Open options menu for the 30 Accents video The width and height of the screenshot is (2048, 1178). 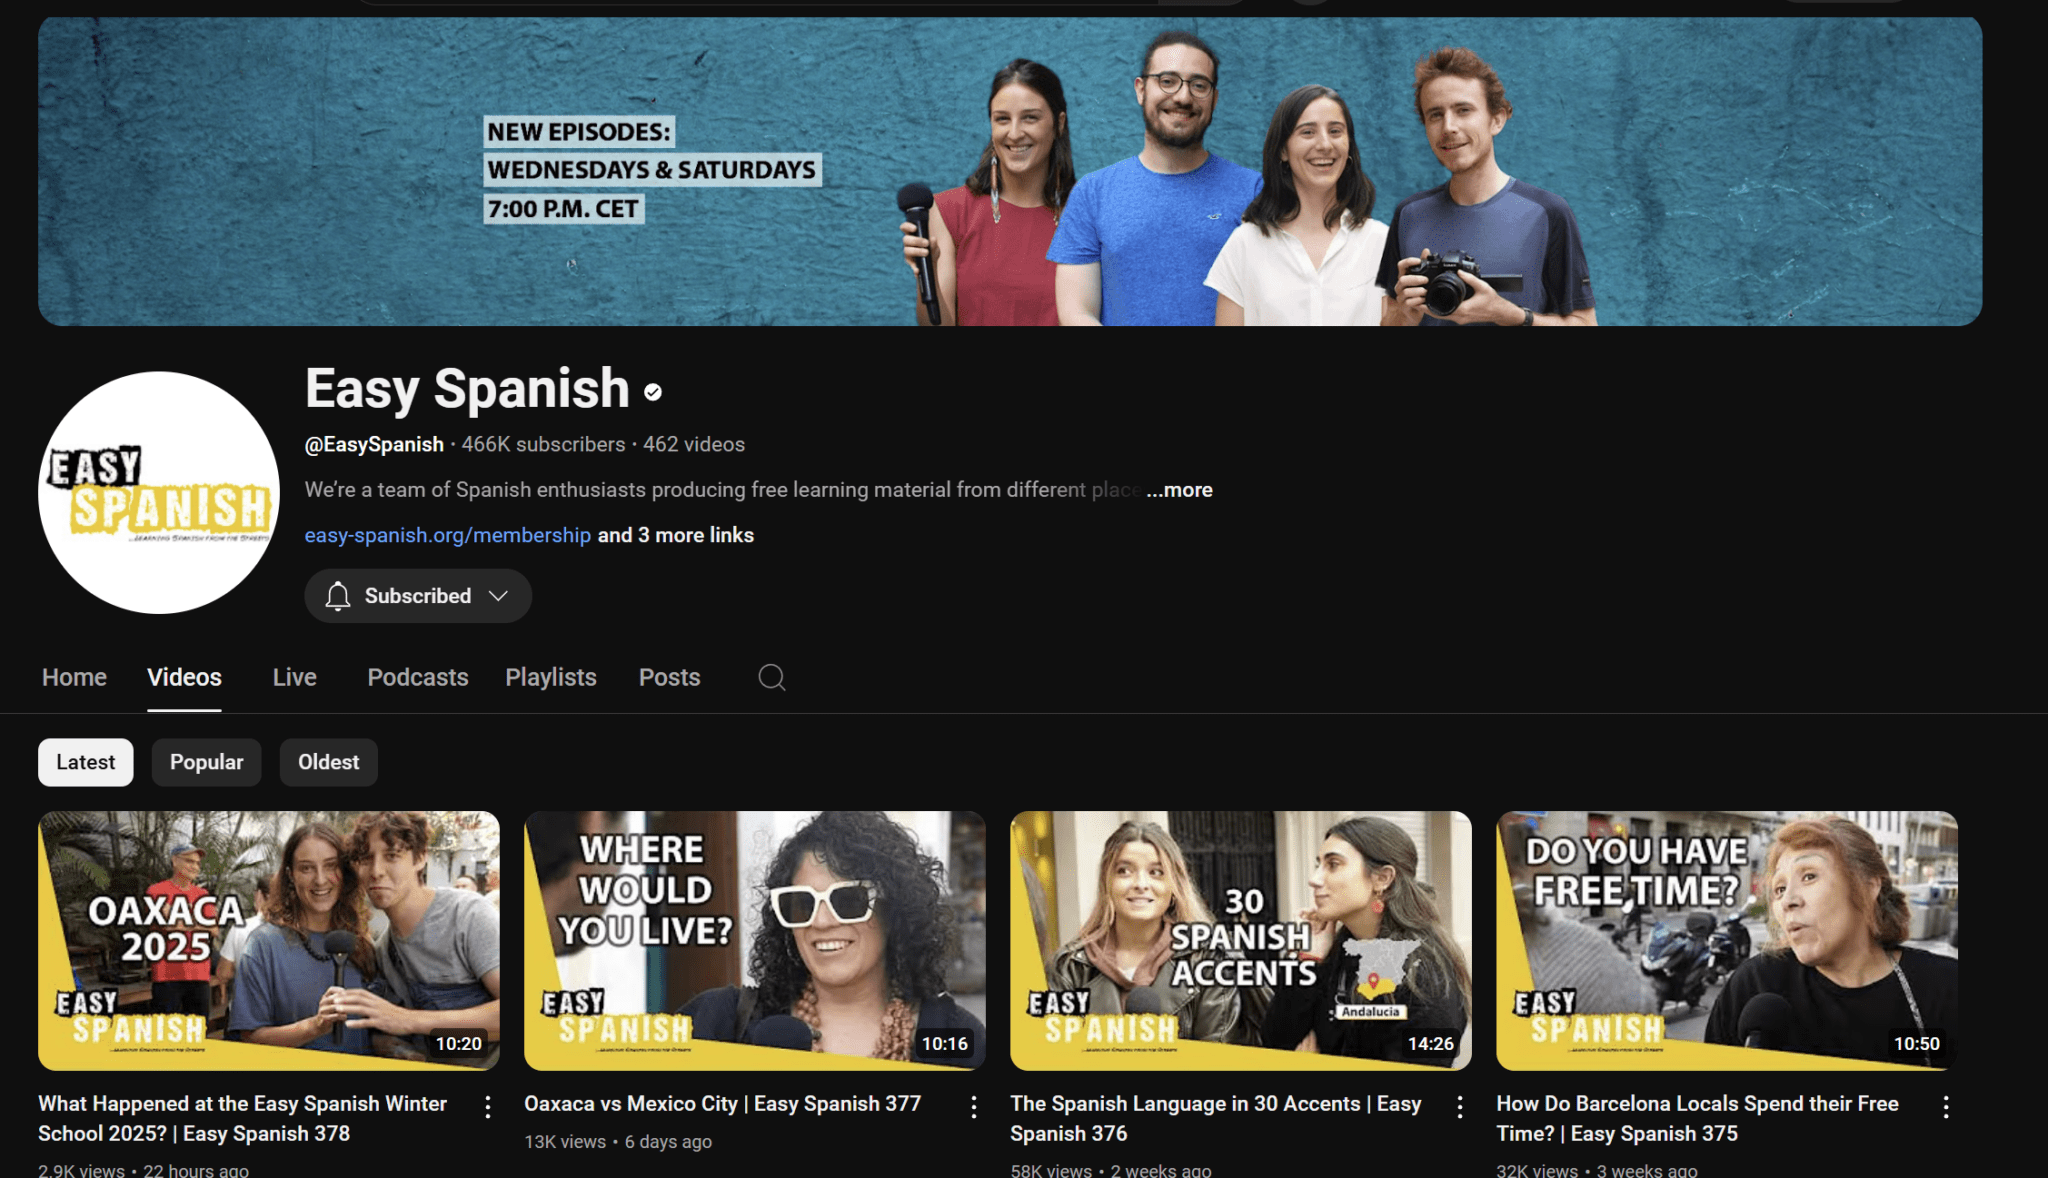1460,1106
